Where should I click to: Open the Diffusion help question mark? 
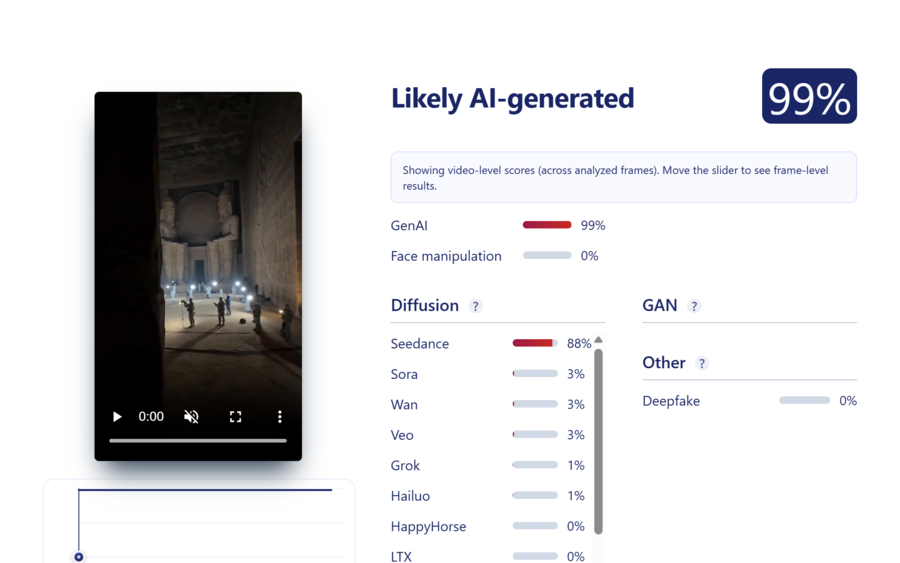[475, 306]
